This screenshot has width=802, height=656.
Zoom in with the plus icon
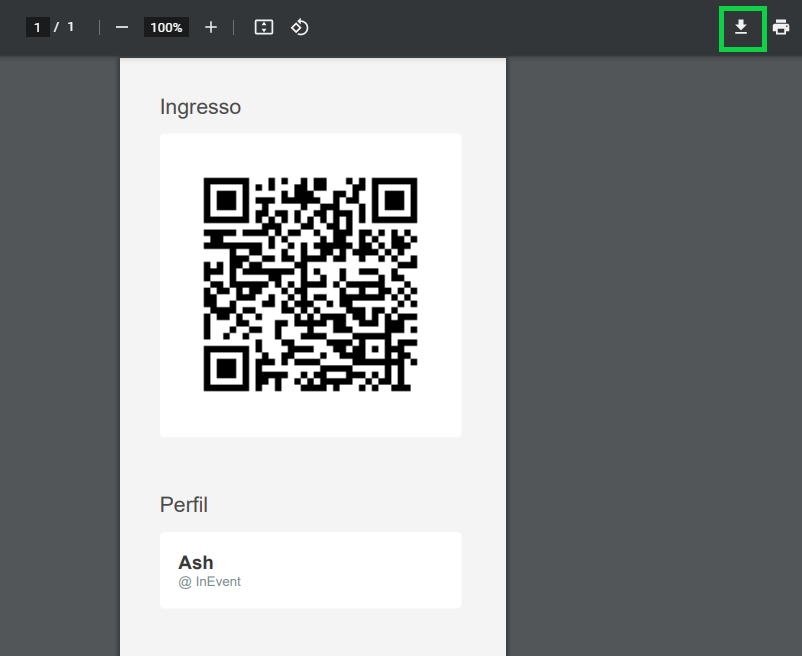(211, 27)
